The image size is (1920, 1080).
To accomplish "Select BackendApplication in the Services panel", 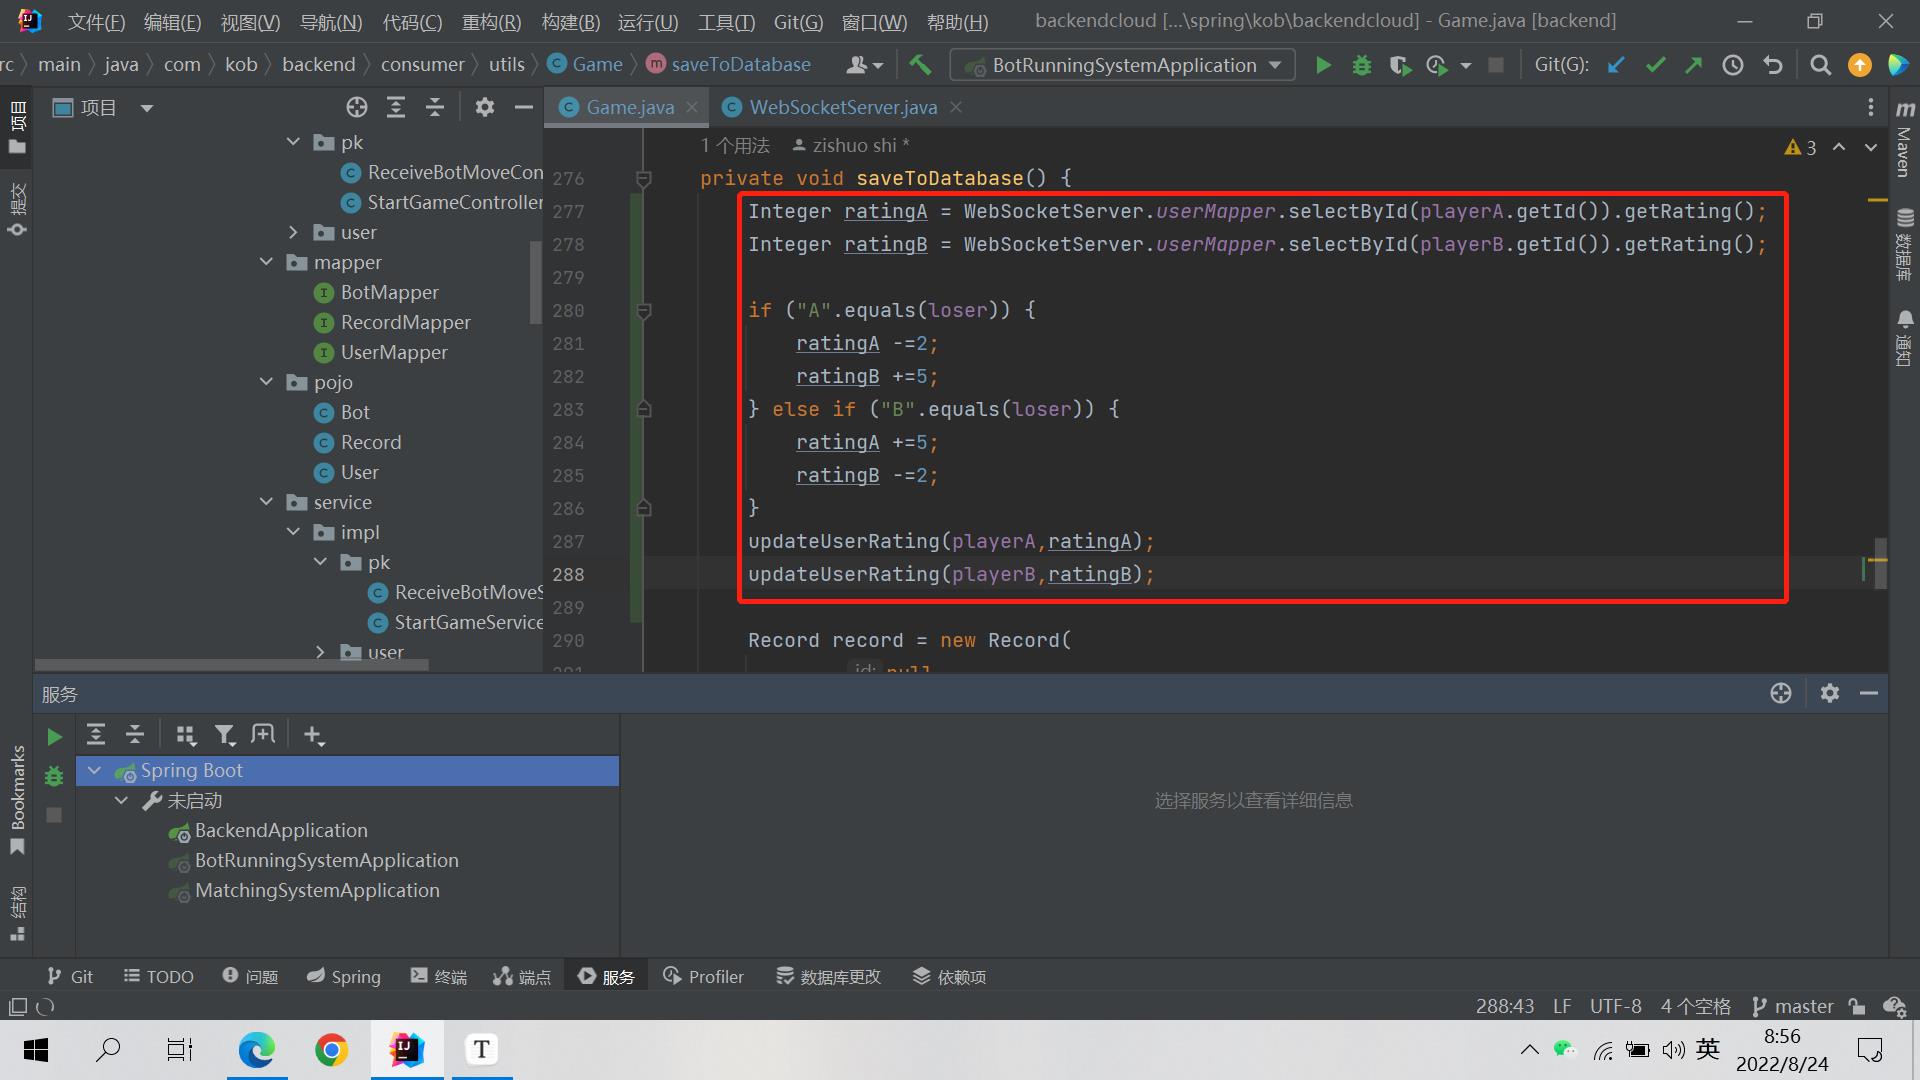I will [280, 831].
